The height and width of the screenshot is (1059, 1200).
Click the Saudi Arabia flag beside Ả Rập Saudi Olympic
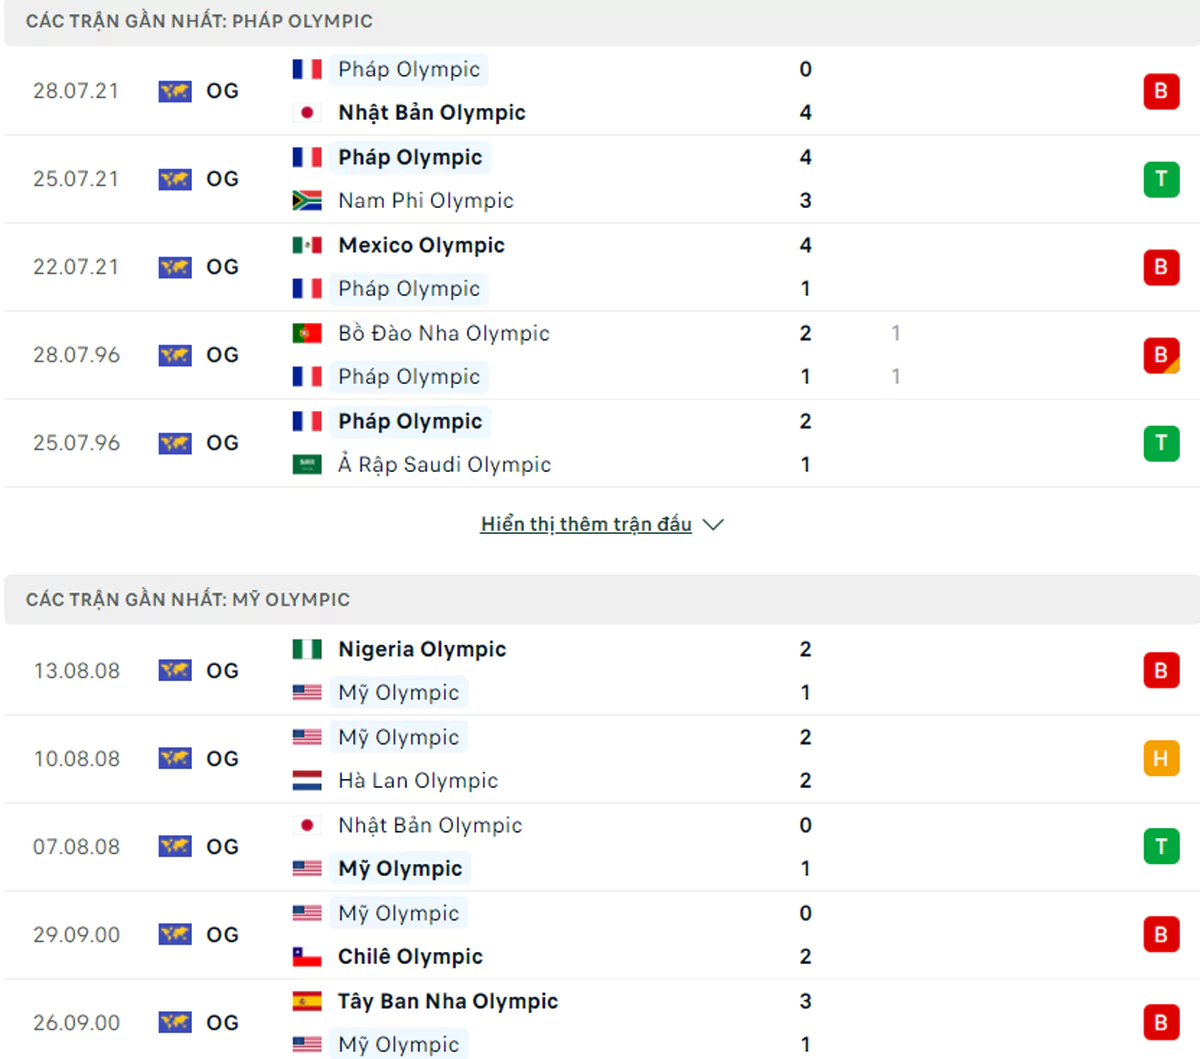click(x=307, y=465)
